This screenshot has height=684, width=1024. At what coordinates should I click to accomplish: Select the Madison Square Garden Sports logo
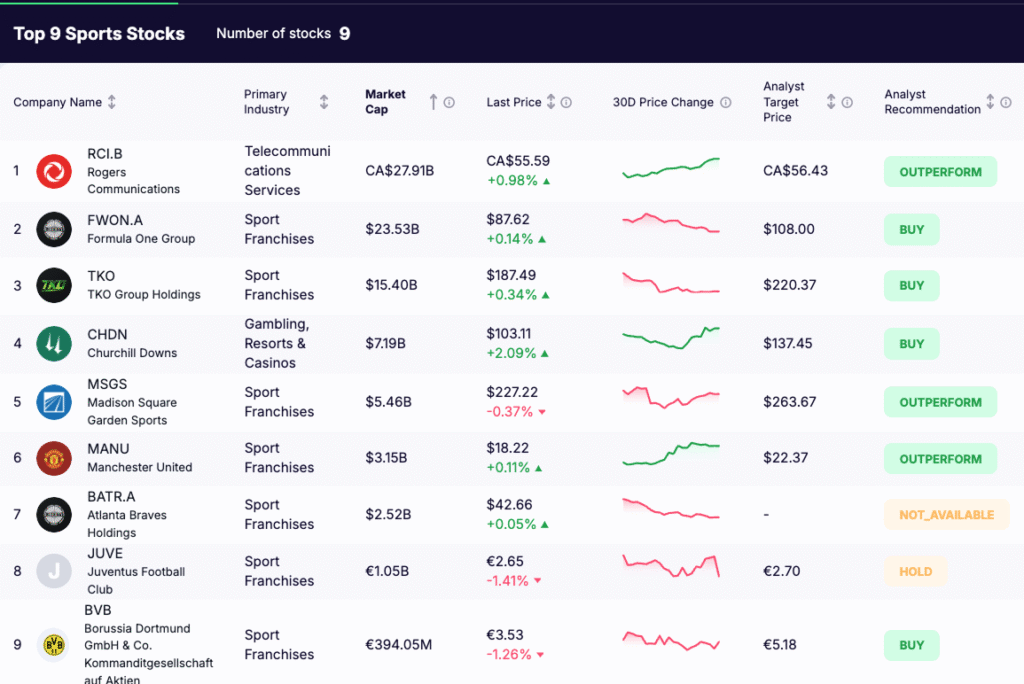tap(53, 401)
